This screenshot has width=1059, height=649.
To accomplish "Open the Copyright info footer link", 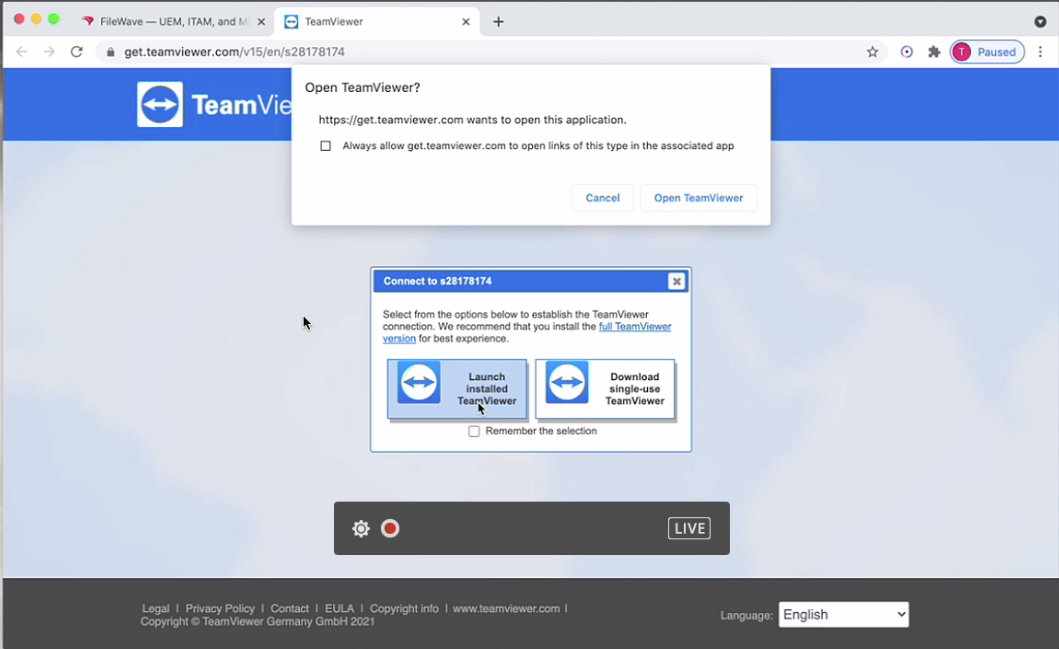I will pyautogui.click(x=404, y=608).
